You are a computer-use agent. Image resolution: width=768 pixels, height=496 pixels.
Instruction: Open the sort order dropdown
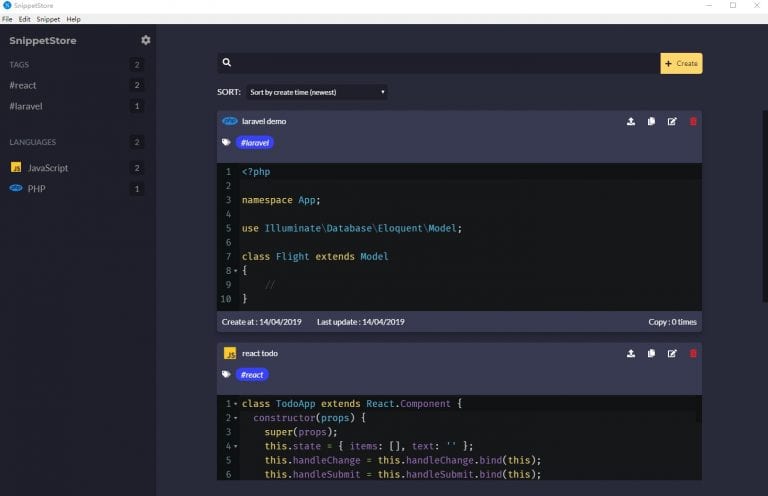point(316,92)
